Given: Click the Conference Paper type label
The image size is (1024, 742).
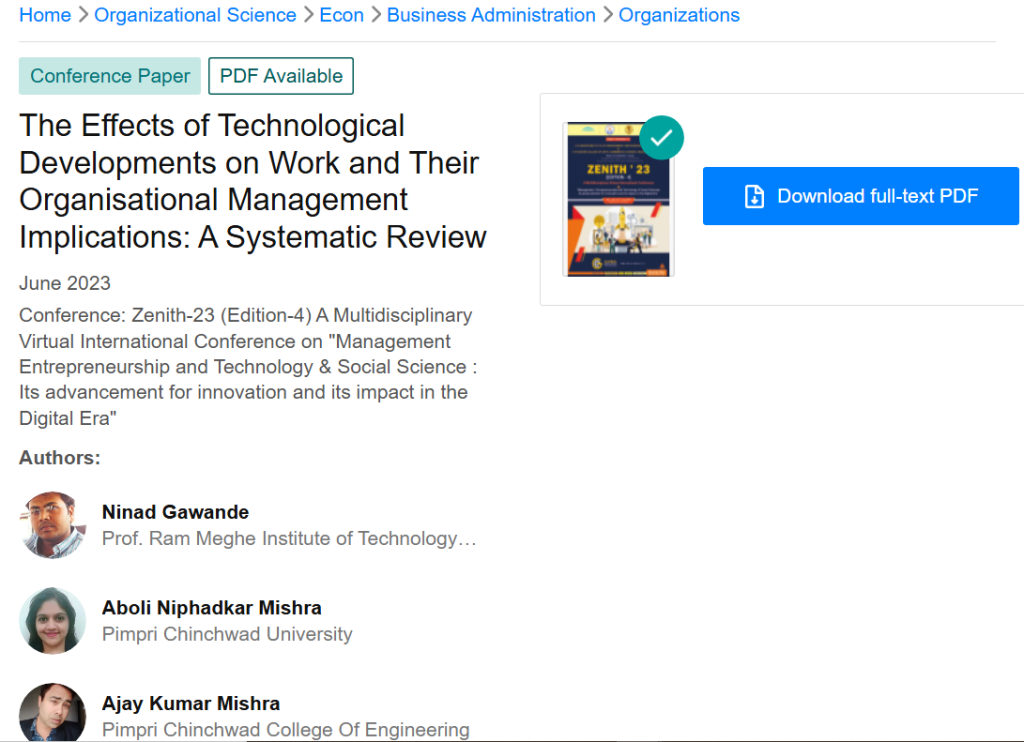Looking at the screenshot, I should 109,75.
